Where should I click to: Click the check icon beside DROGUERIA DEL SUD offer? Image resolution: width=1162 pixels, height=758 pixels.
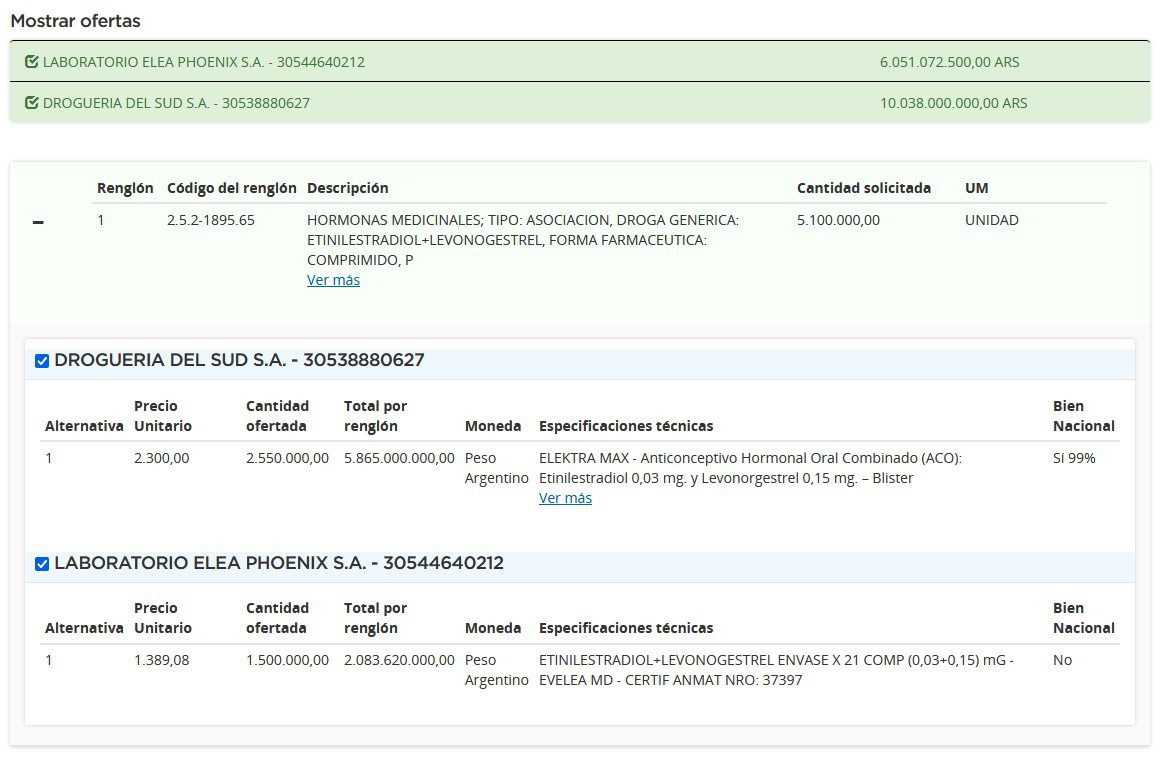pos(31,103)
